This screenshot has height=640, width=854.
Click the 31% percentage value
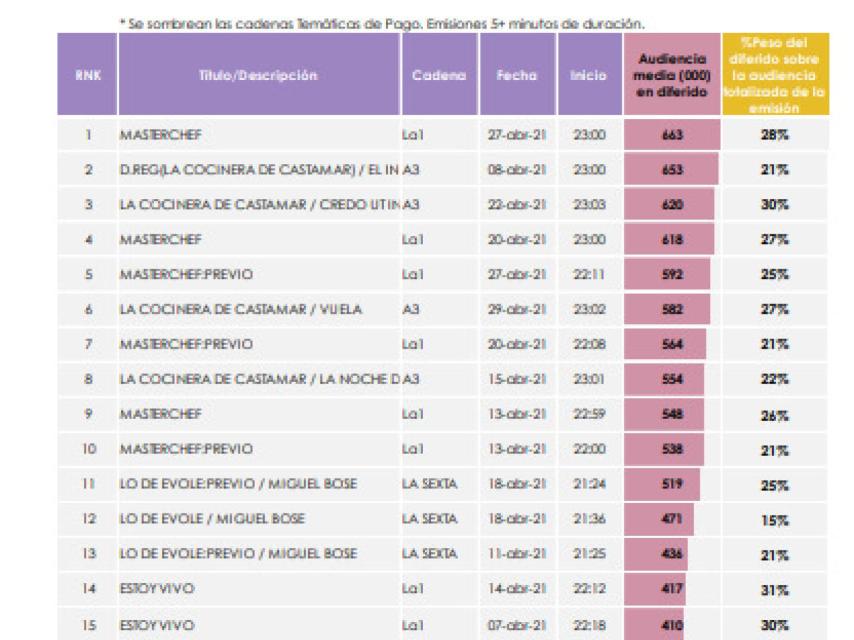coord(774,590)
